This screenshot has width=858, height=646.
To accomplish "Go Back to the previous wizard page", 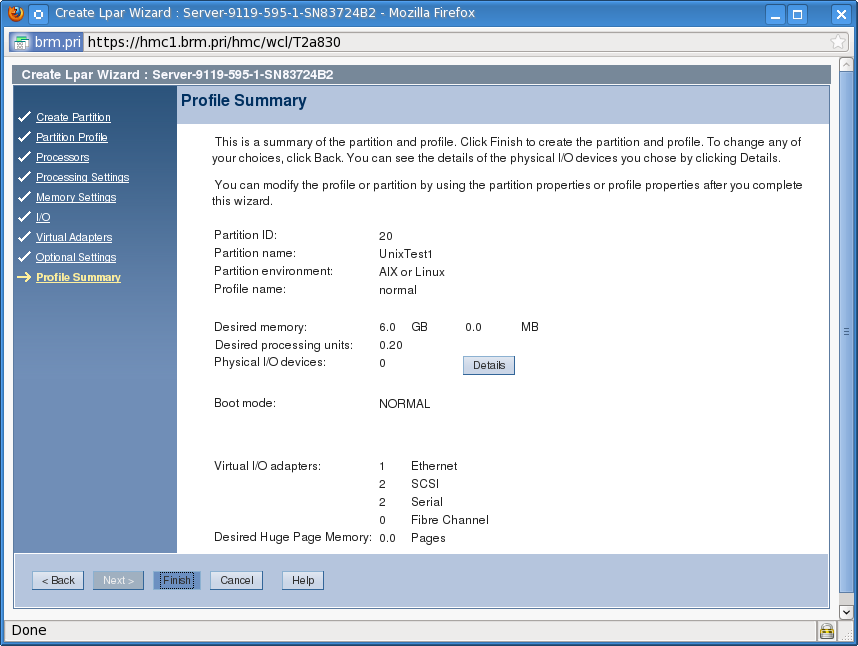I will pyautogui.click(x=57, y=580).
